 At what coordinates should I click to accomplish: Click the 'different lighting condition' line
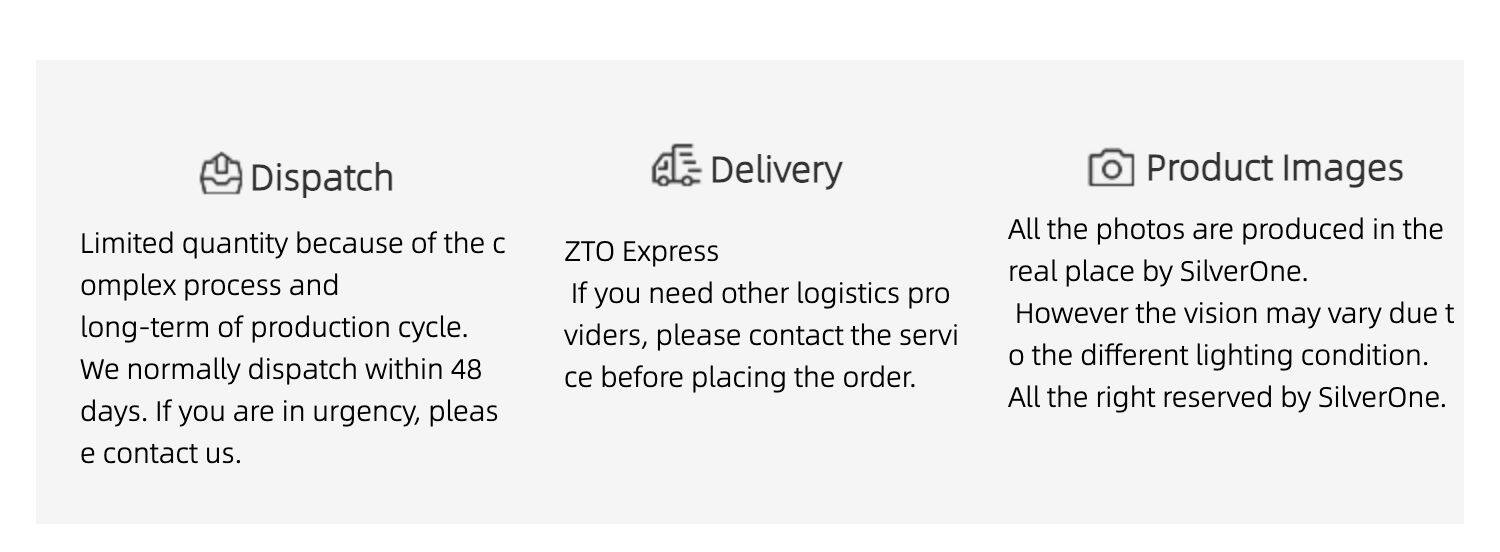[x=1218, y=356]
